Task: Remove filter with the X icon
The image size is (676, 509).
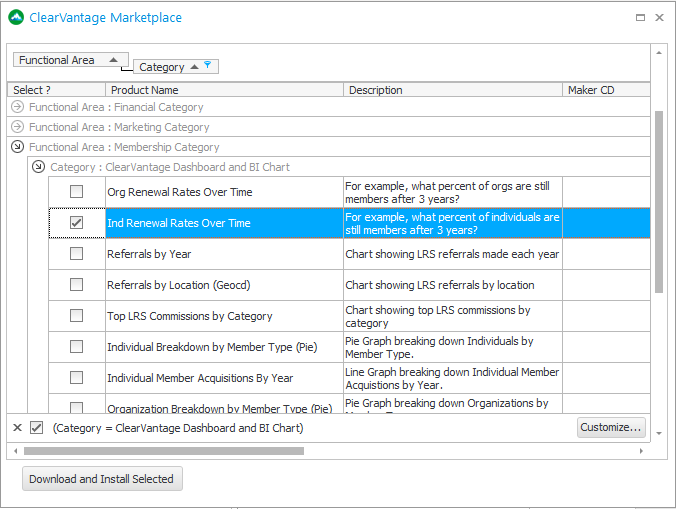Action: pyautogui.click(x=17, y=428)
